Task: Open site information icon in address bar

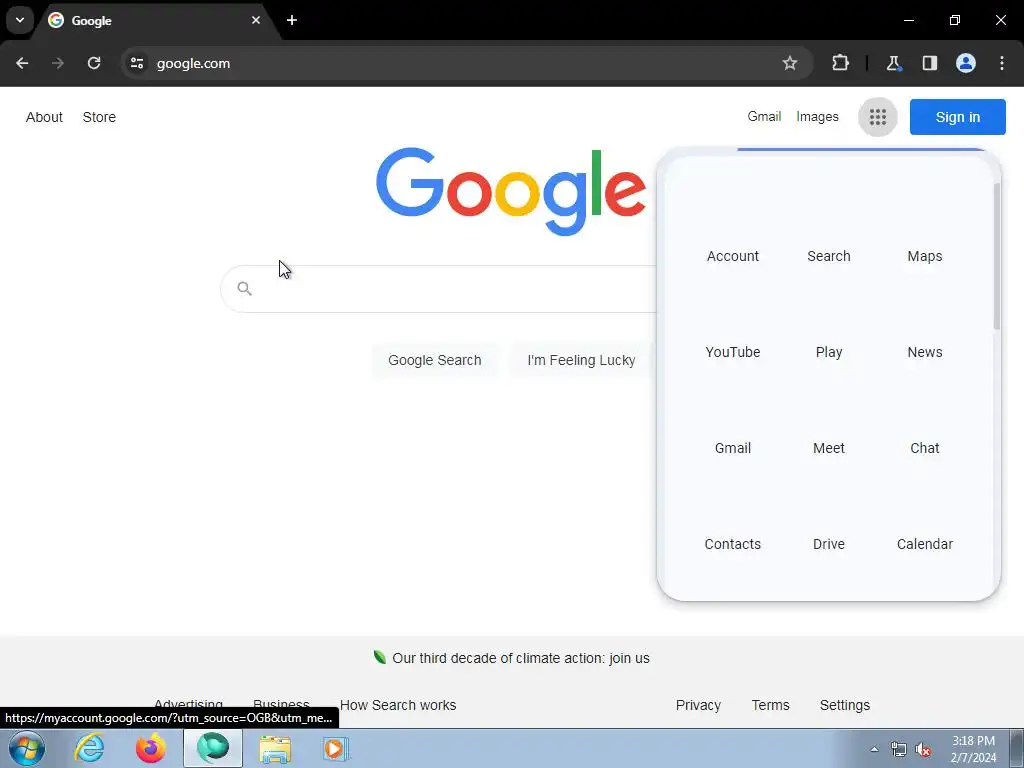Action: click(x=137, y=63)
